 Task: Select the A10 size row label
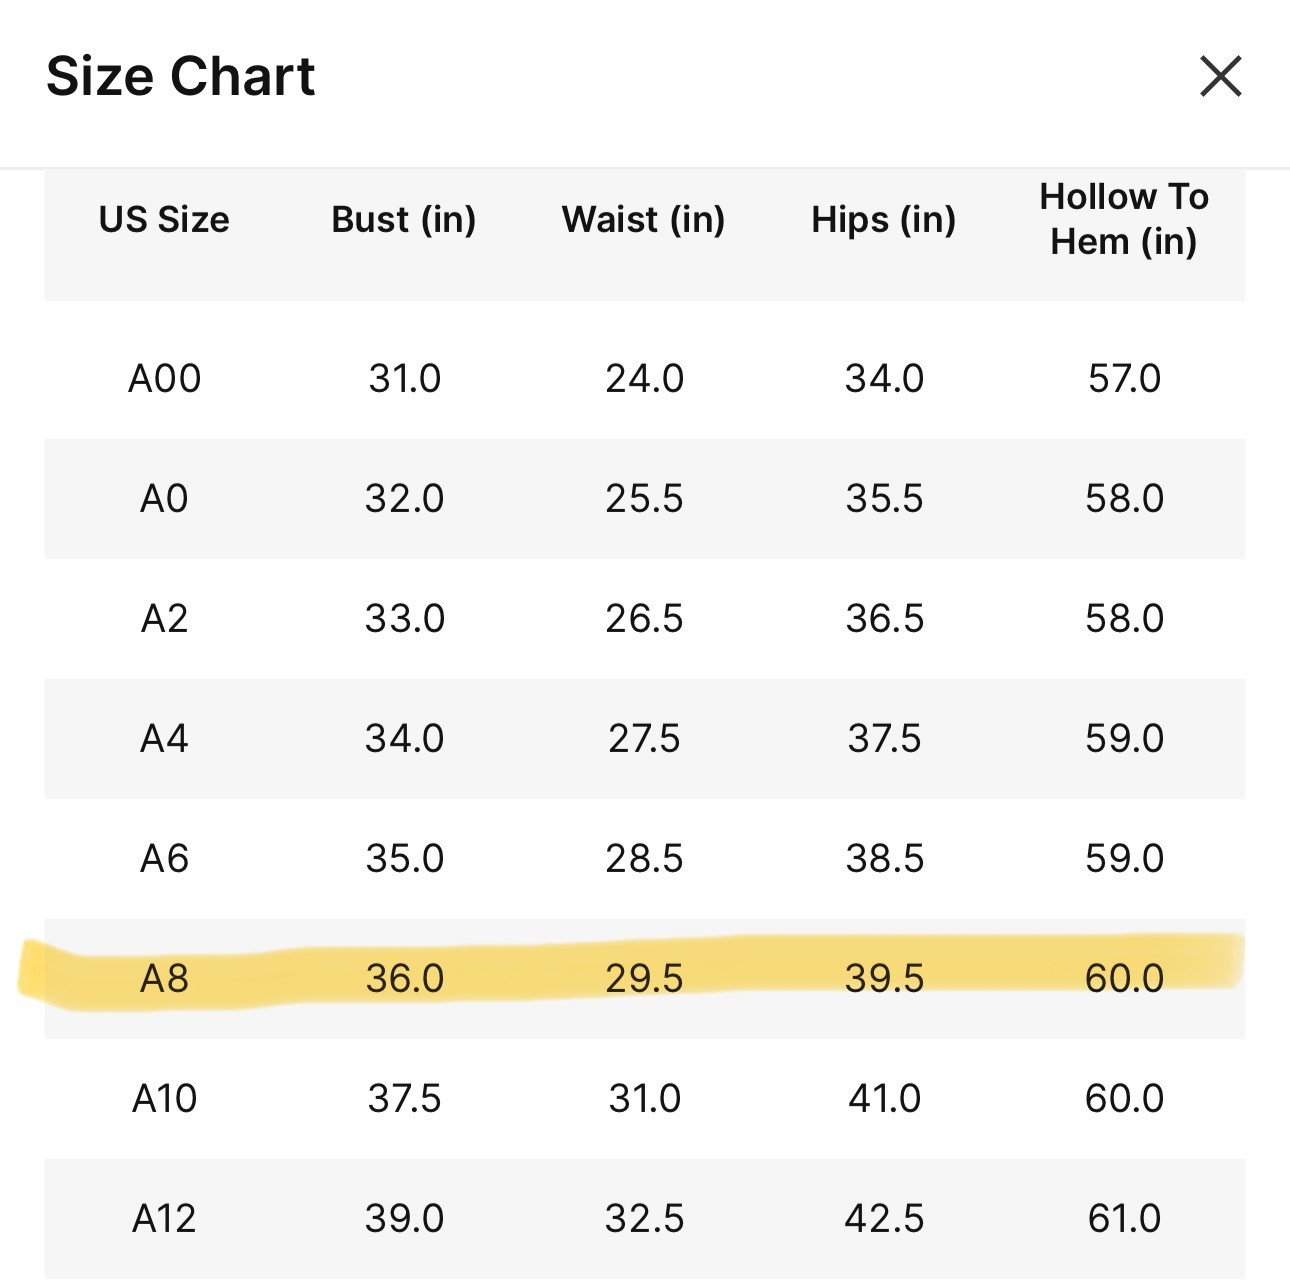coord(164,1099)
